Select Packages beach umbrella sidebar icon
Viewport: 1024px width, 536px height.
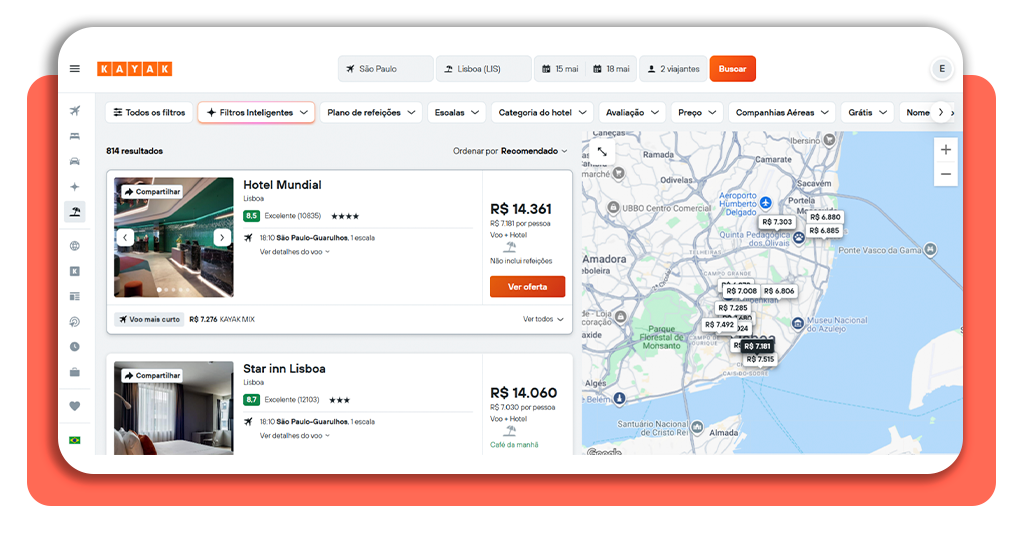tap(75, 212)
